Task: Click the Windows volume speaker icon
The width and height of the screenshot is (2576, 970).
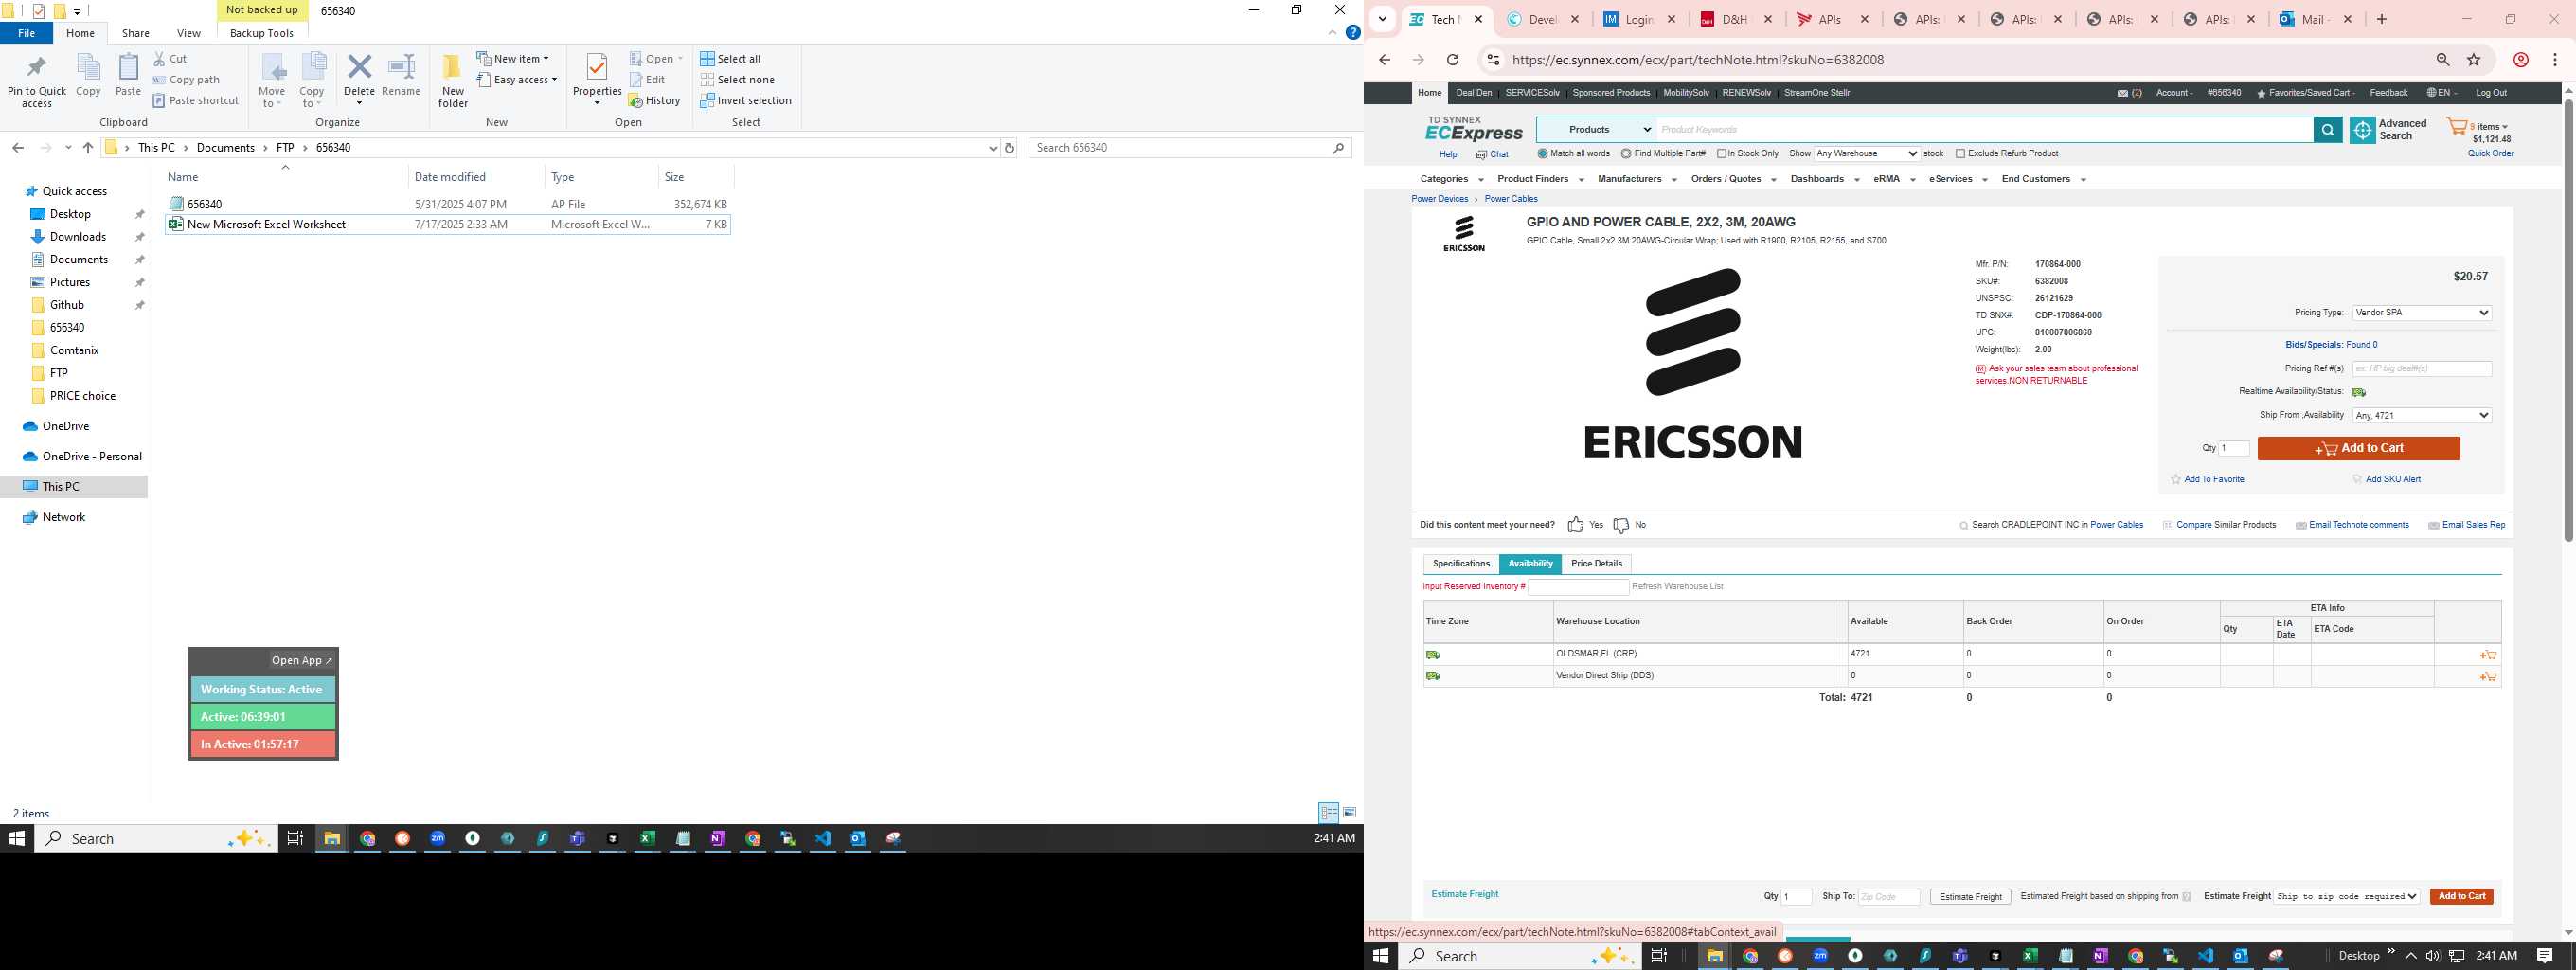Action: [2432, 956]
